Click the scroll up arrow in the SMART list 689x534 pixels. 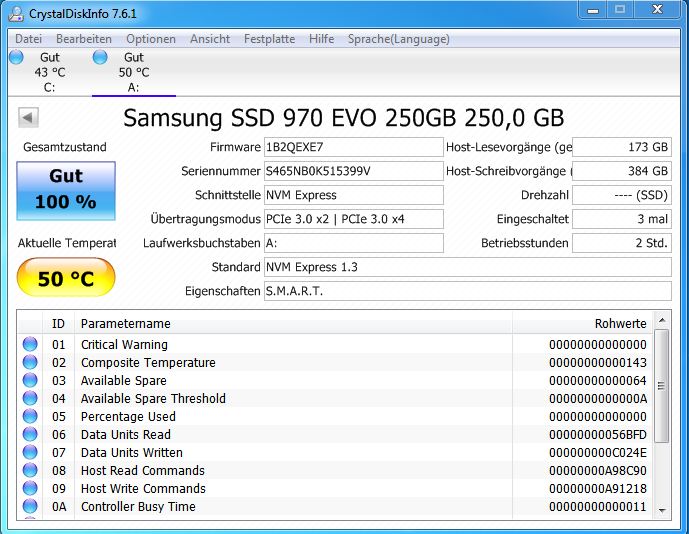tap(662, 320)
